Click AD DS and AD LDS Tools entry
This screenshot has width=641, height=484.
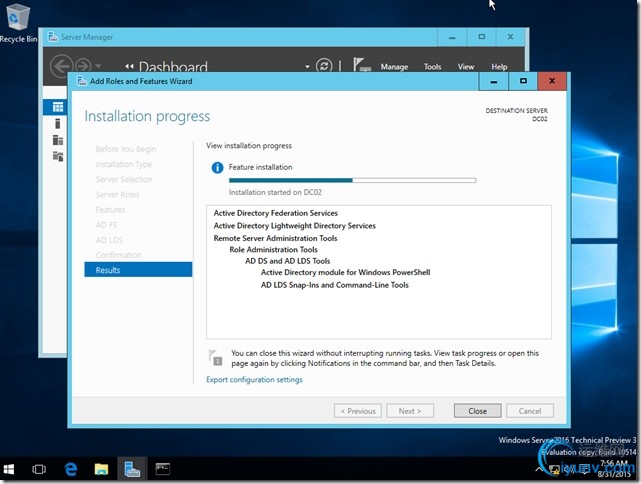coord(287,261)
